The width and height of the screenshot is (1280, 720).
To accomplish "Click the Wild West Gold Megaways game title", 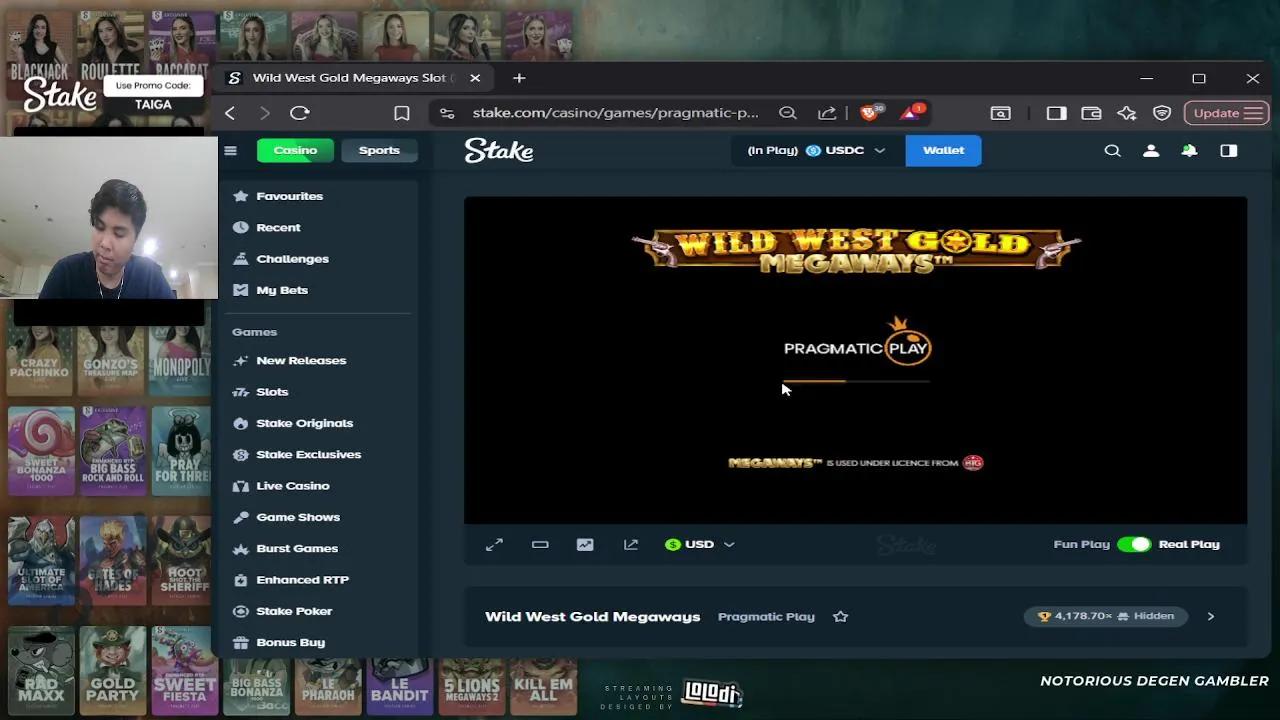I will 592,616.
